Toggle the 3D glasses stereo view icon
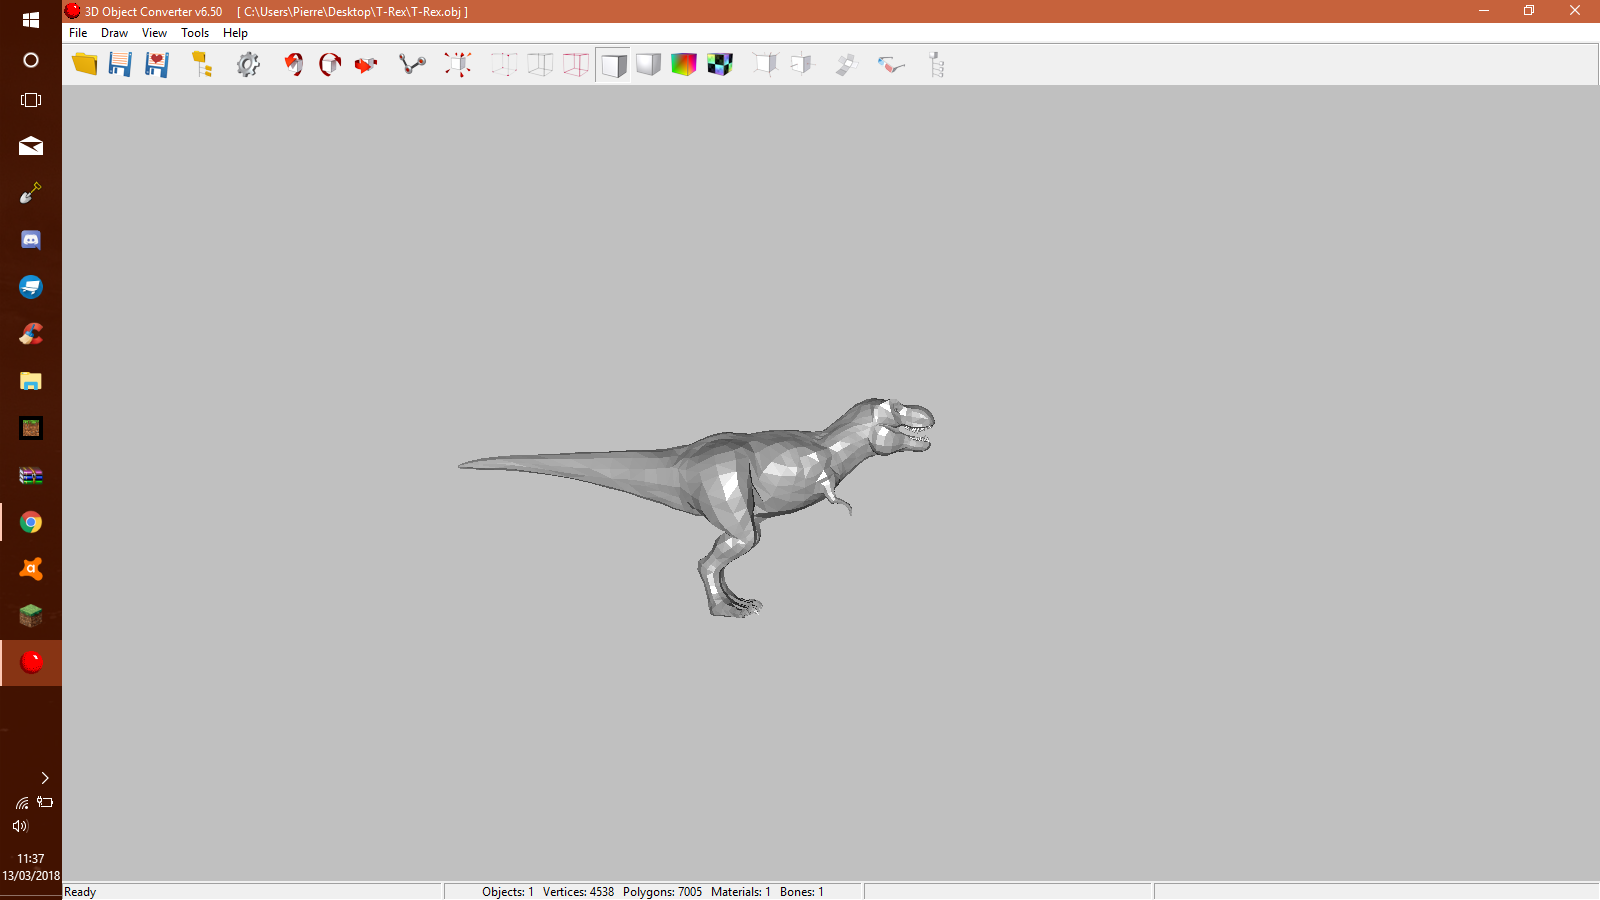 (x=891, y=65)
